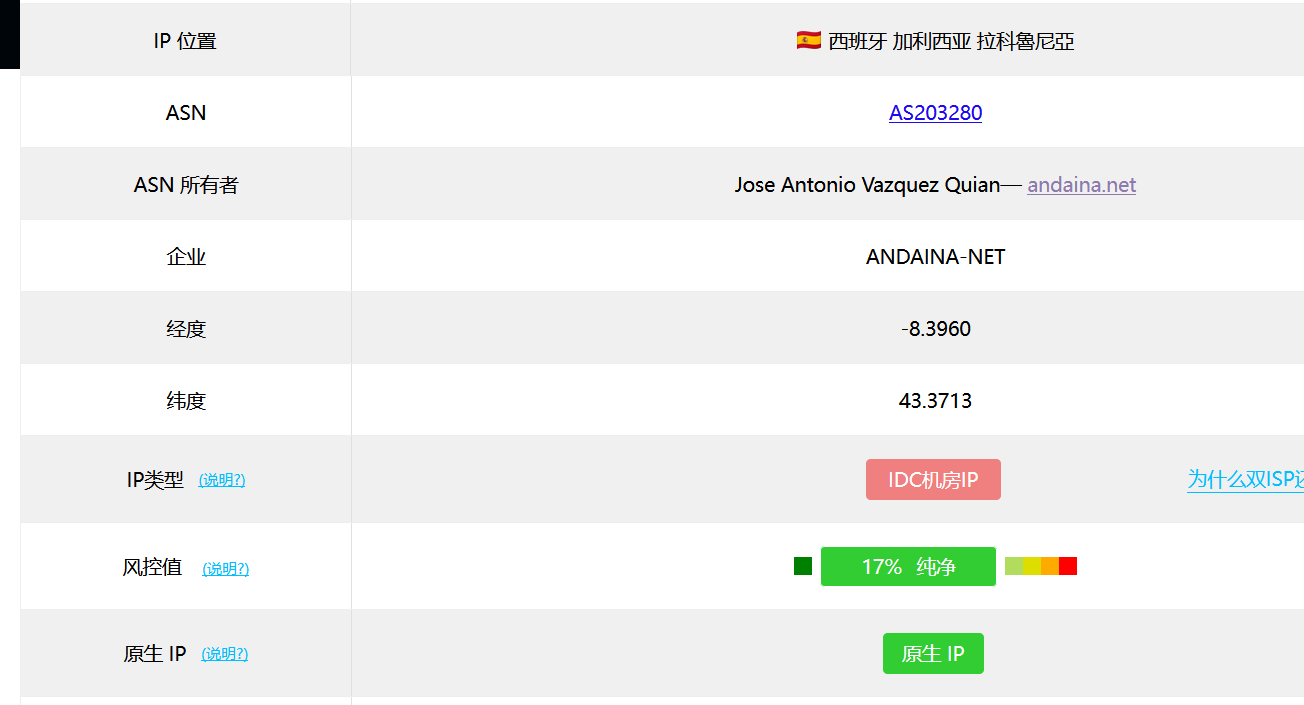
Task: Click the Spain flag icon
Action: click(809, 40)
